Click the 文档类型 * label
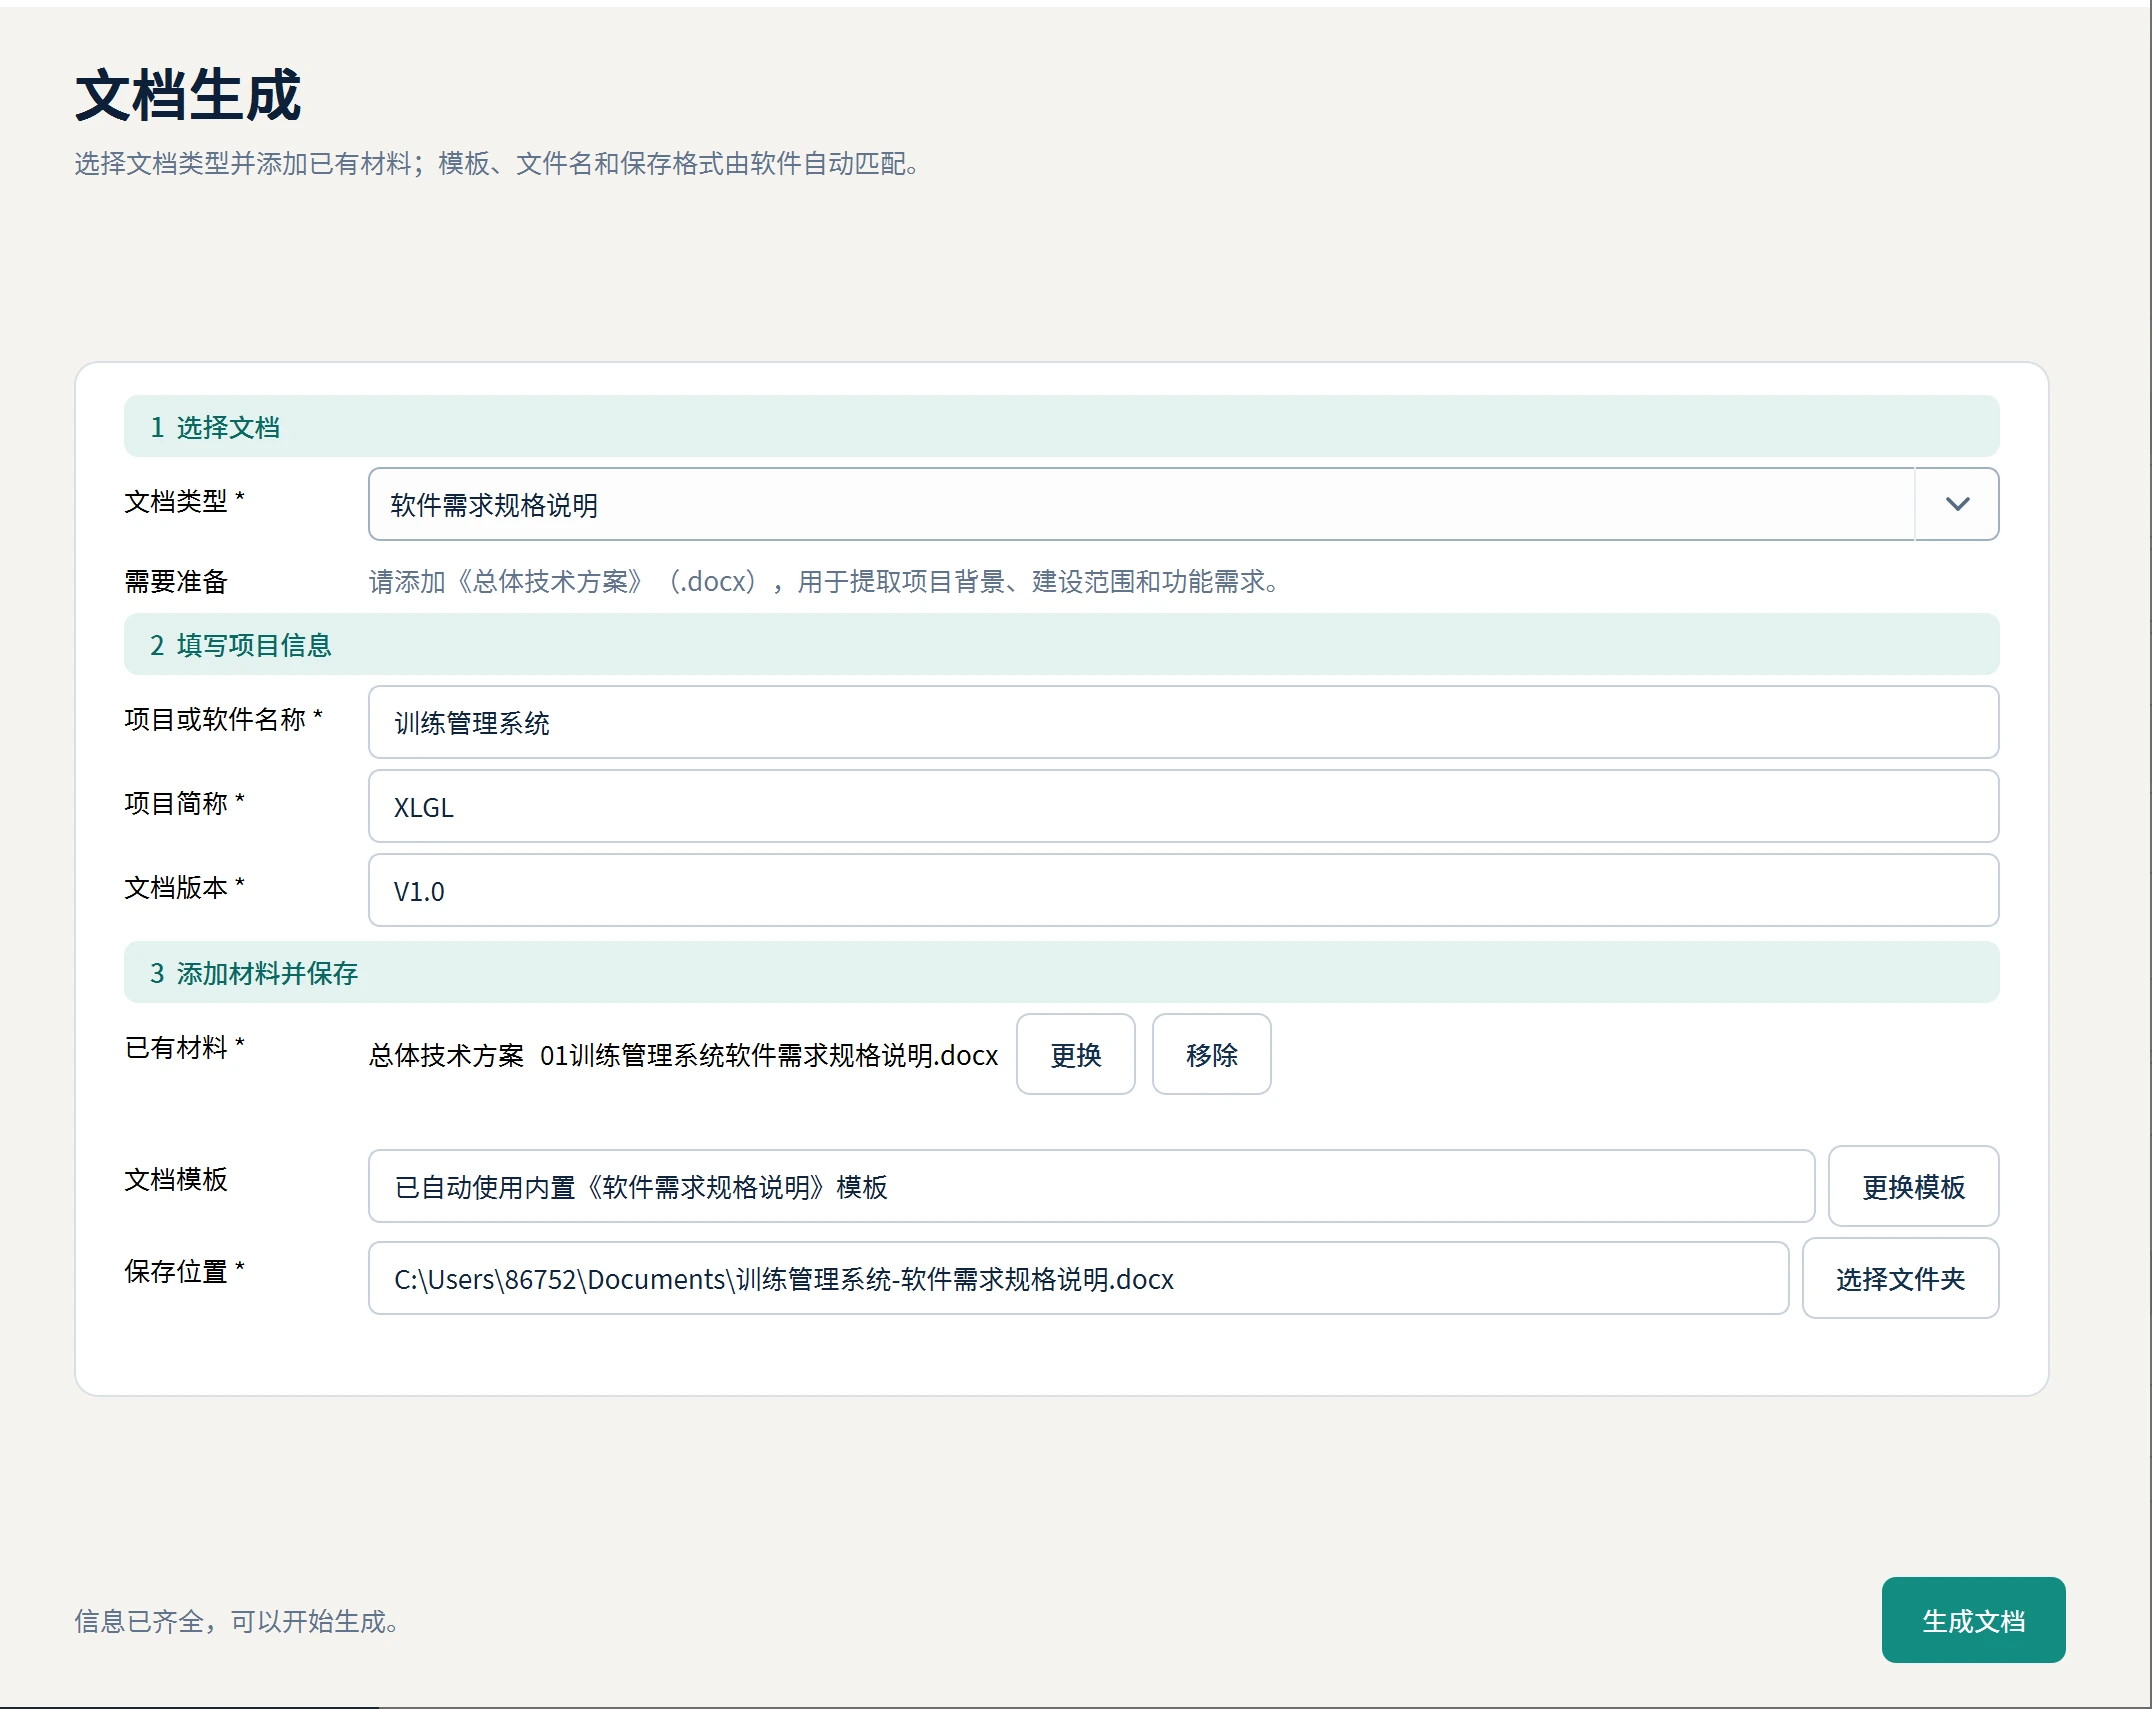The image size is (2152, 1709). [x=184, y=501]
